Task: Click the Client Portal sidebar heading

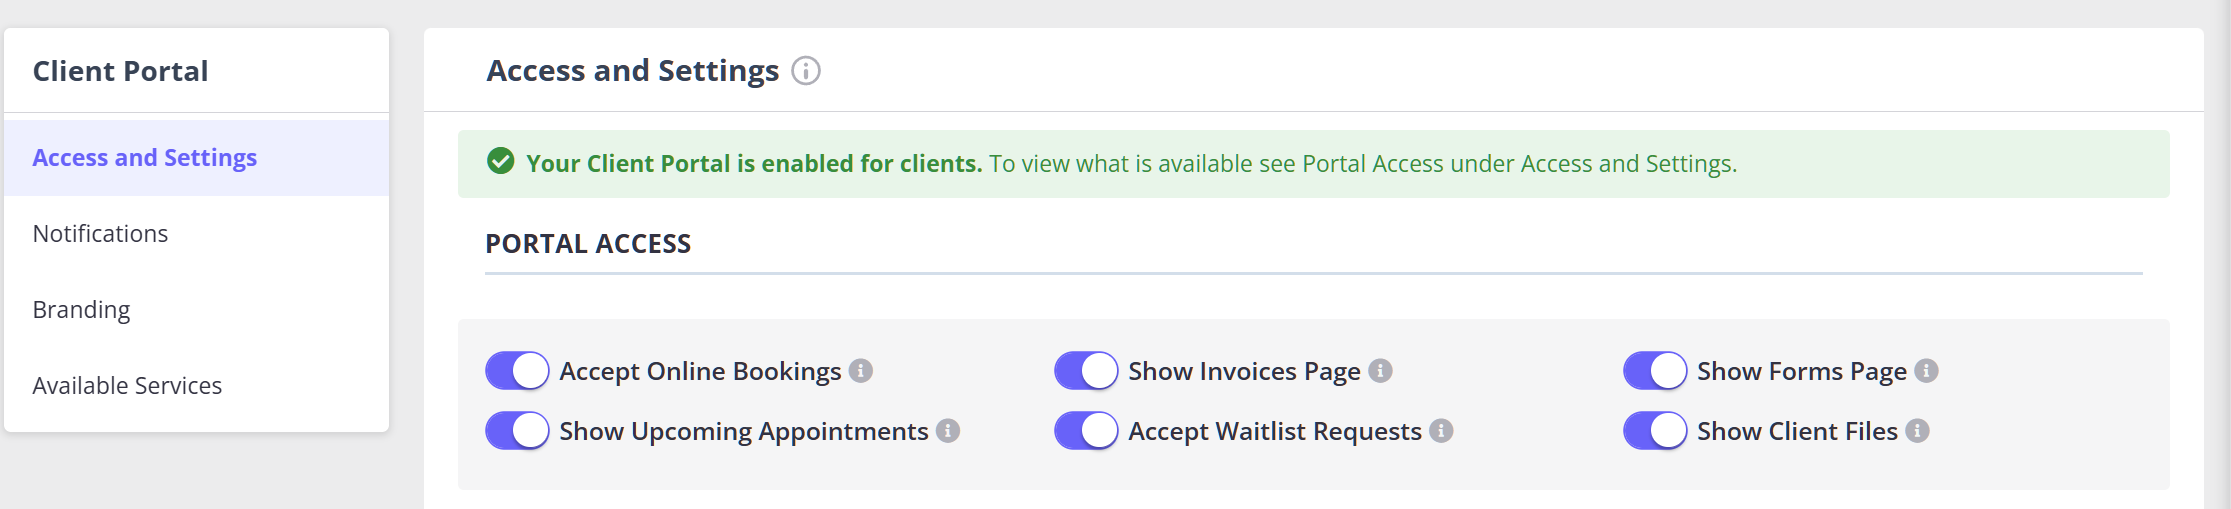Action: (x=120, y=71)
